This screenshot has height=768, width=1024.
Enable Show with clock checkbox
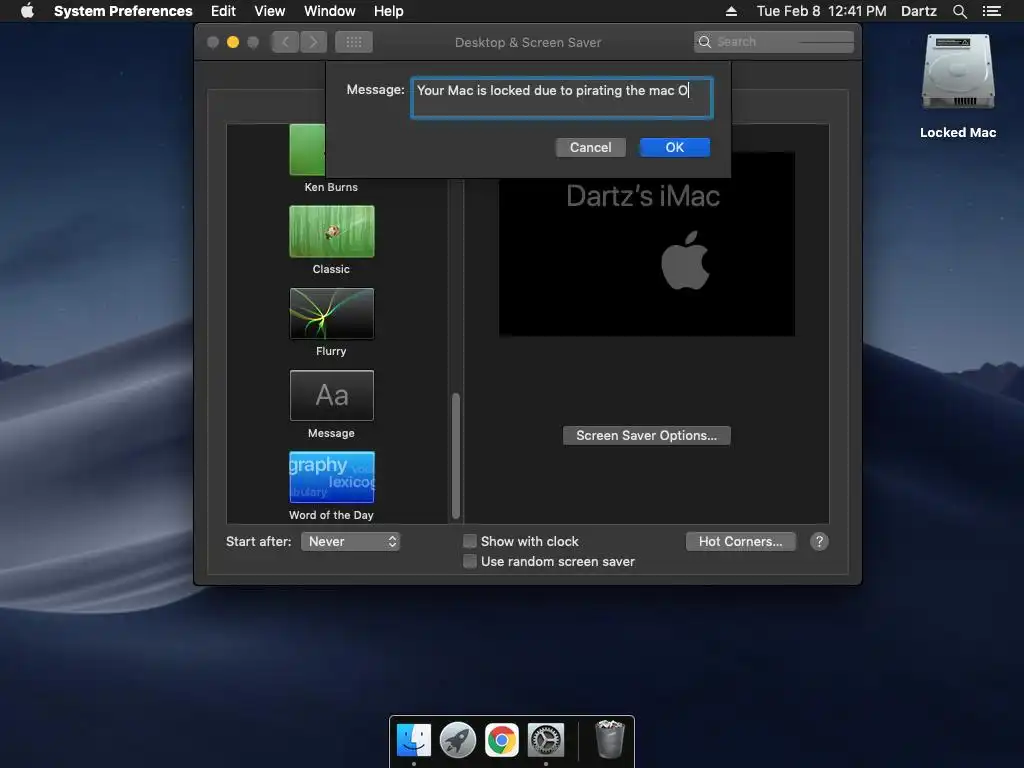(470, 541)
